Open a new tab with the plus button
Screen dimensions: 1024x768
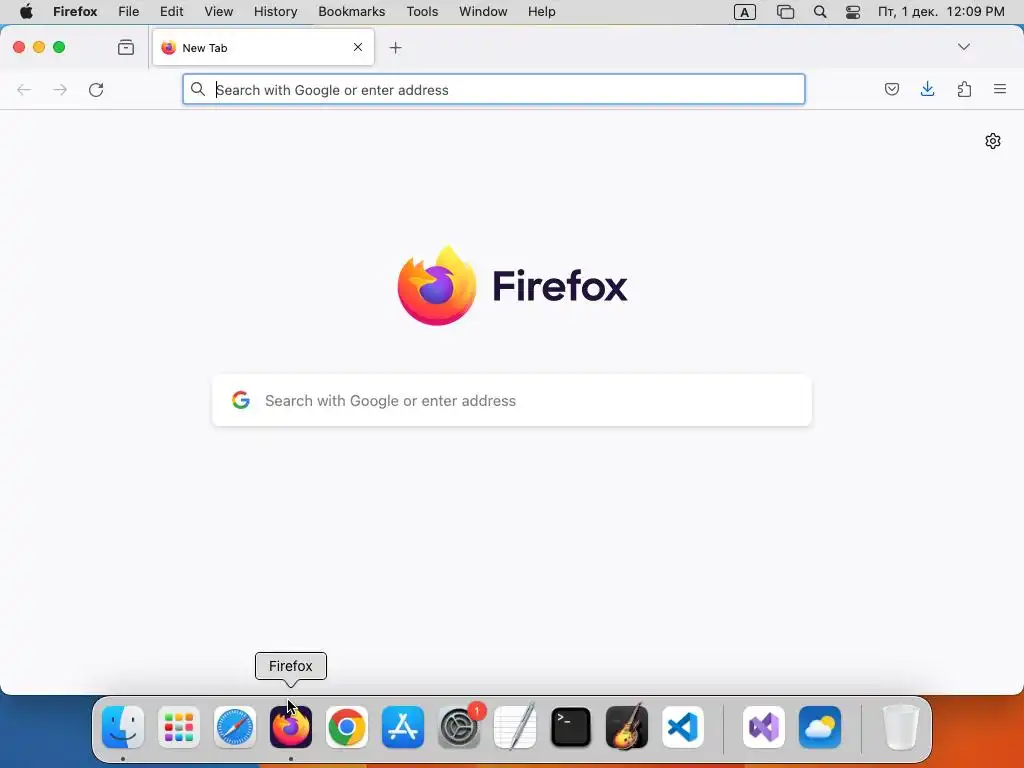point(395,48)
